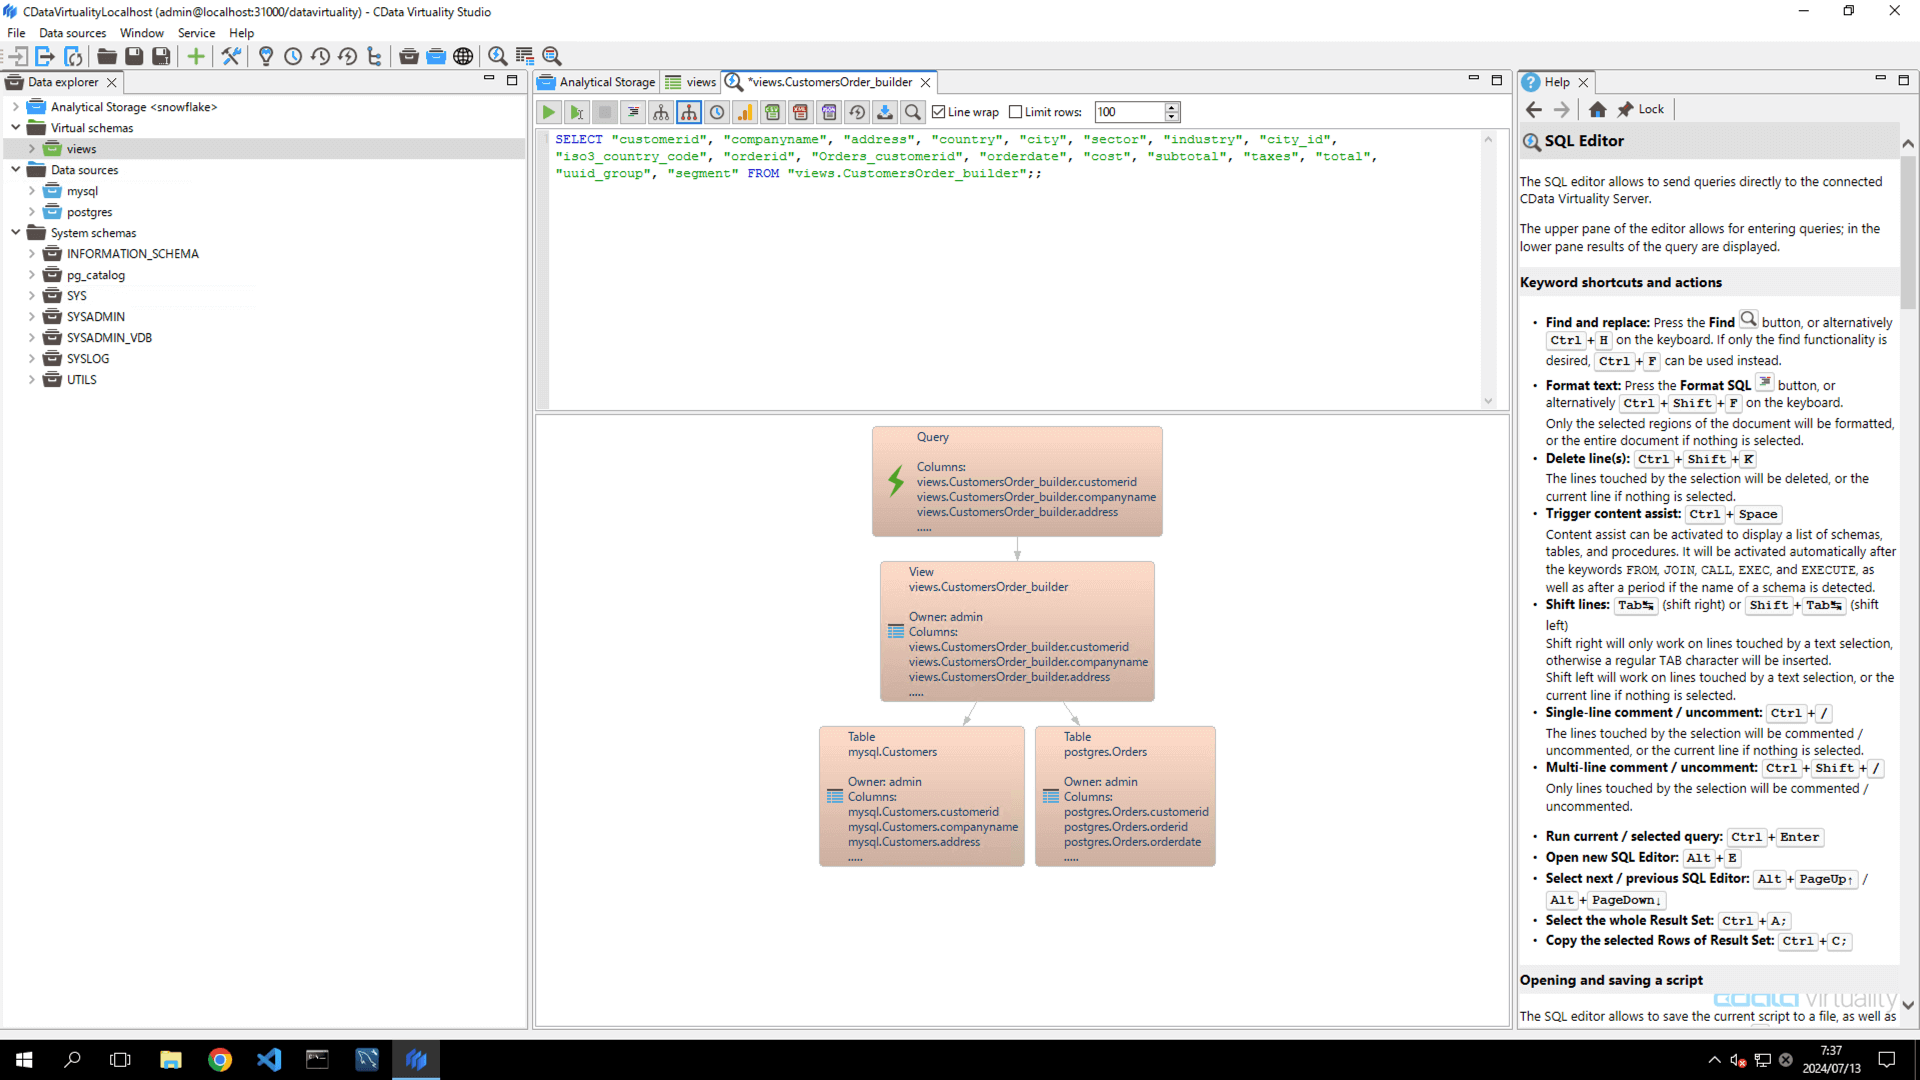Format the SQL text using the format icon
This screenshot has height=1080, width=1920.
point(633,112)
